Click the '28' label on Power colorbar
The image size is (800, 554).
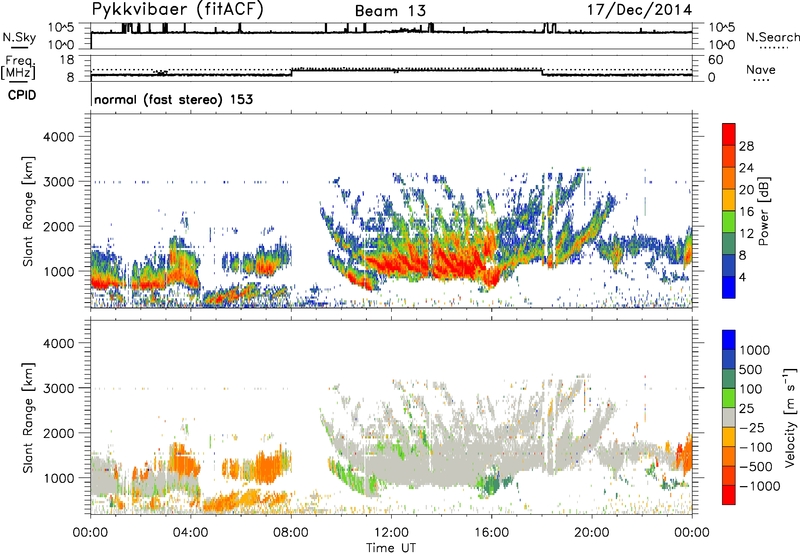point(746,146)
